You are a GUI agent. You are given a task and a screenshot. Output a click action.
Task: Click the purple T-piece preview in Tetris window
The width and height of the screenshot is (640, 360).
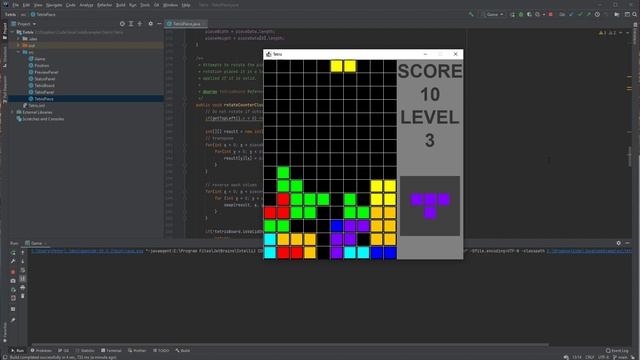coord(430,205)
